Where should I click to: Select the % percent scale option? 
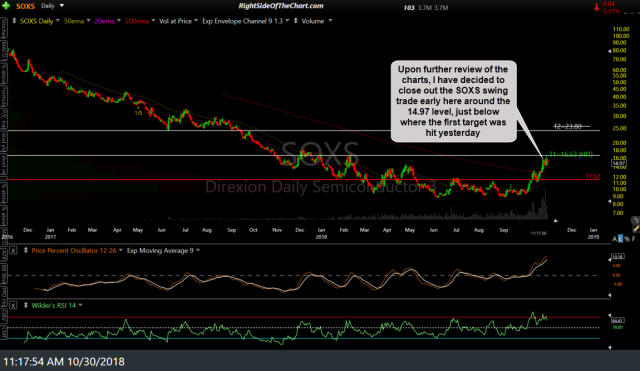[627, 239]
